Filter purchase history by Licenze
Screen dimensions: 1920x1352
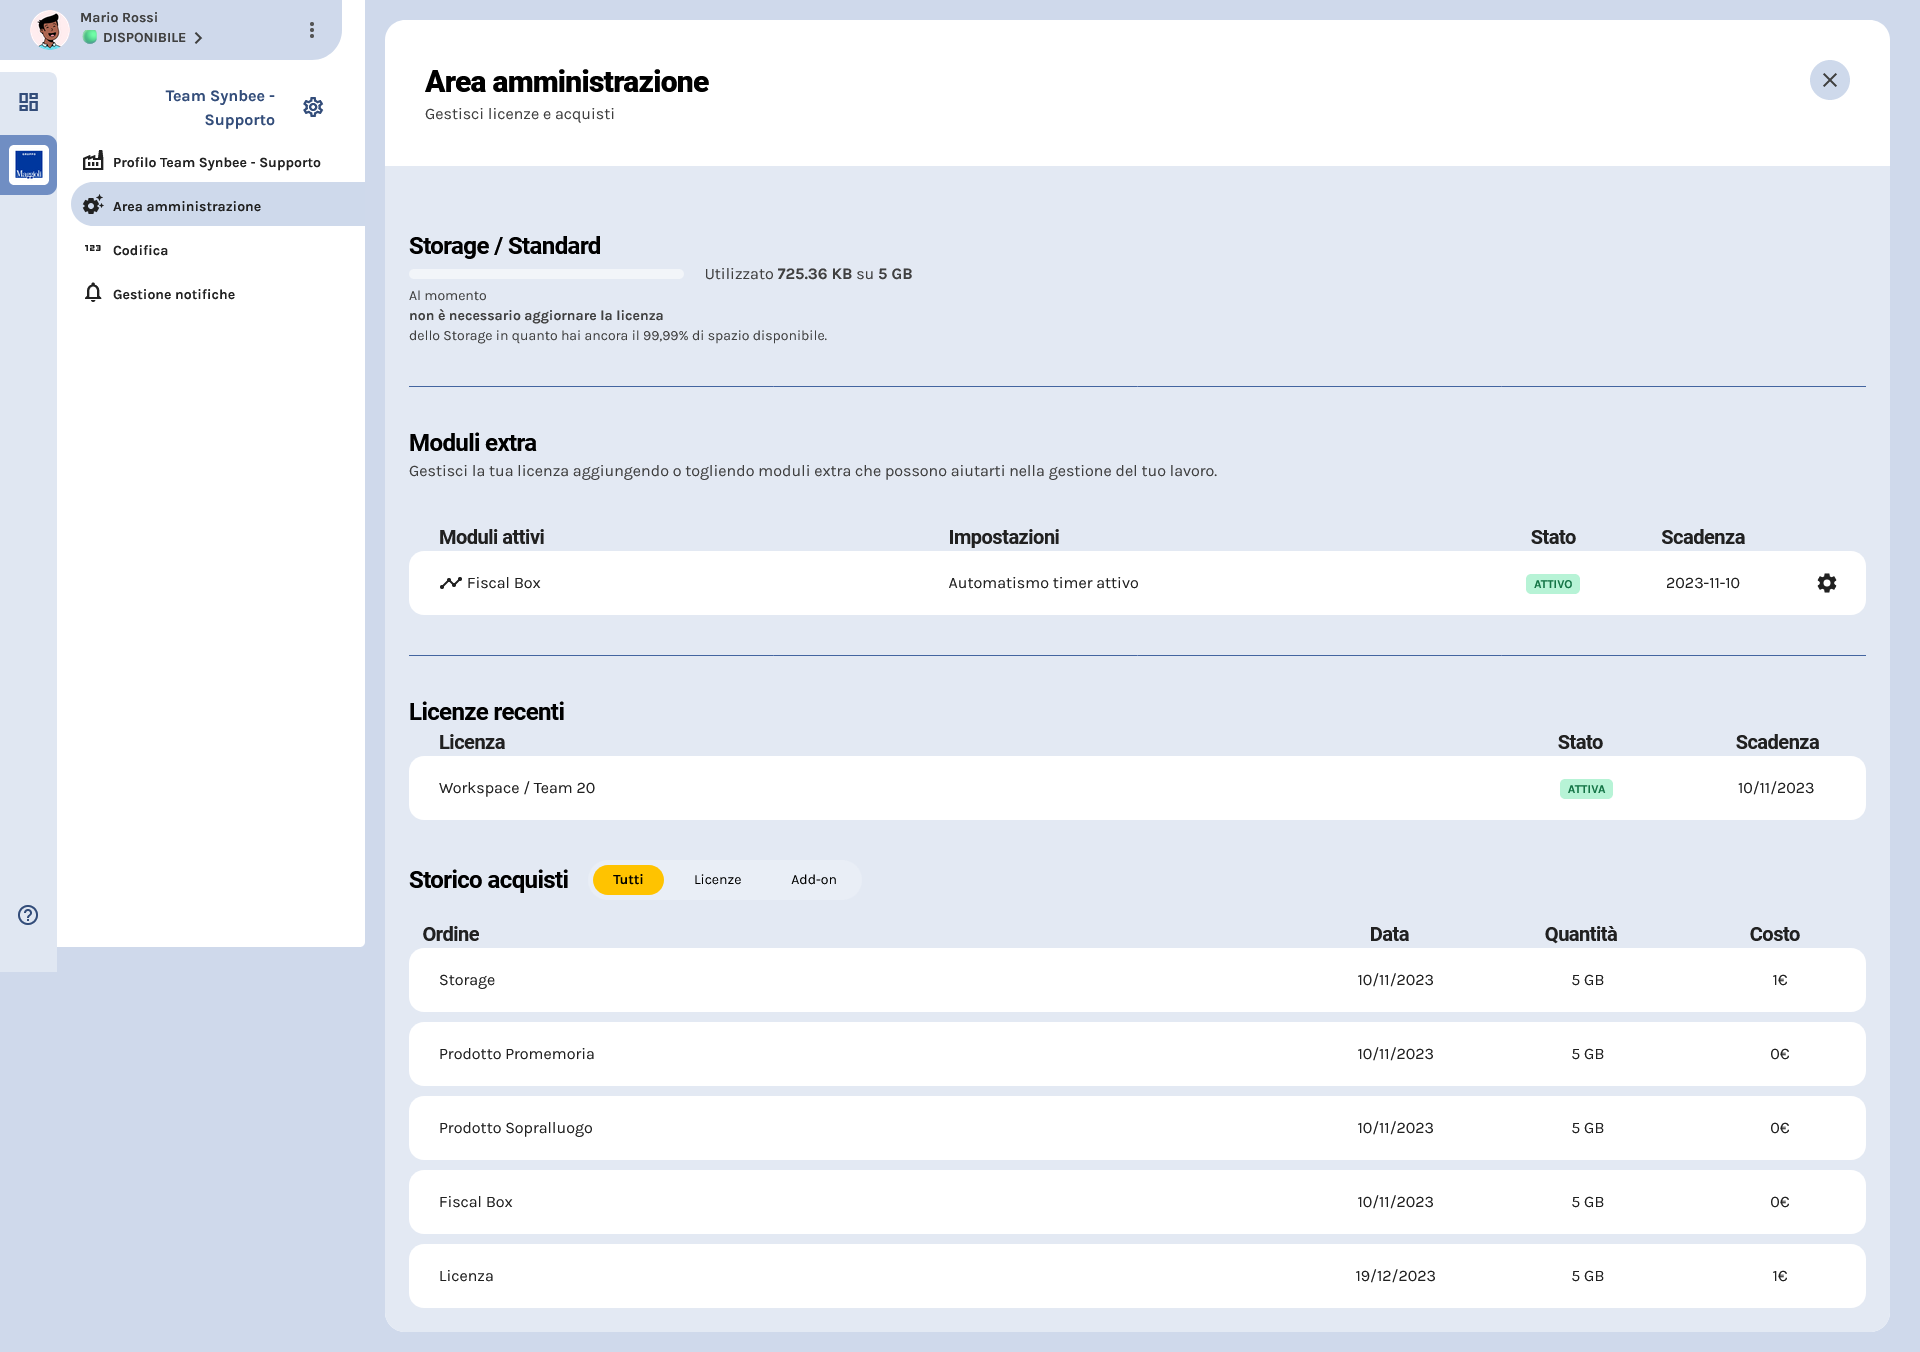717,880
